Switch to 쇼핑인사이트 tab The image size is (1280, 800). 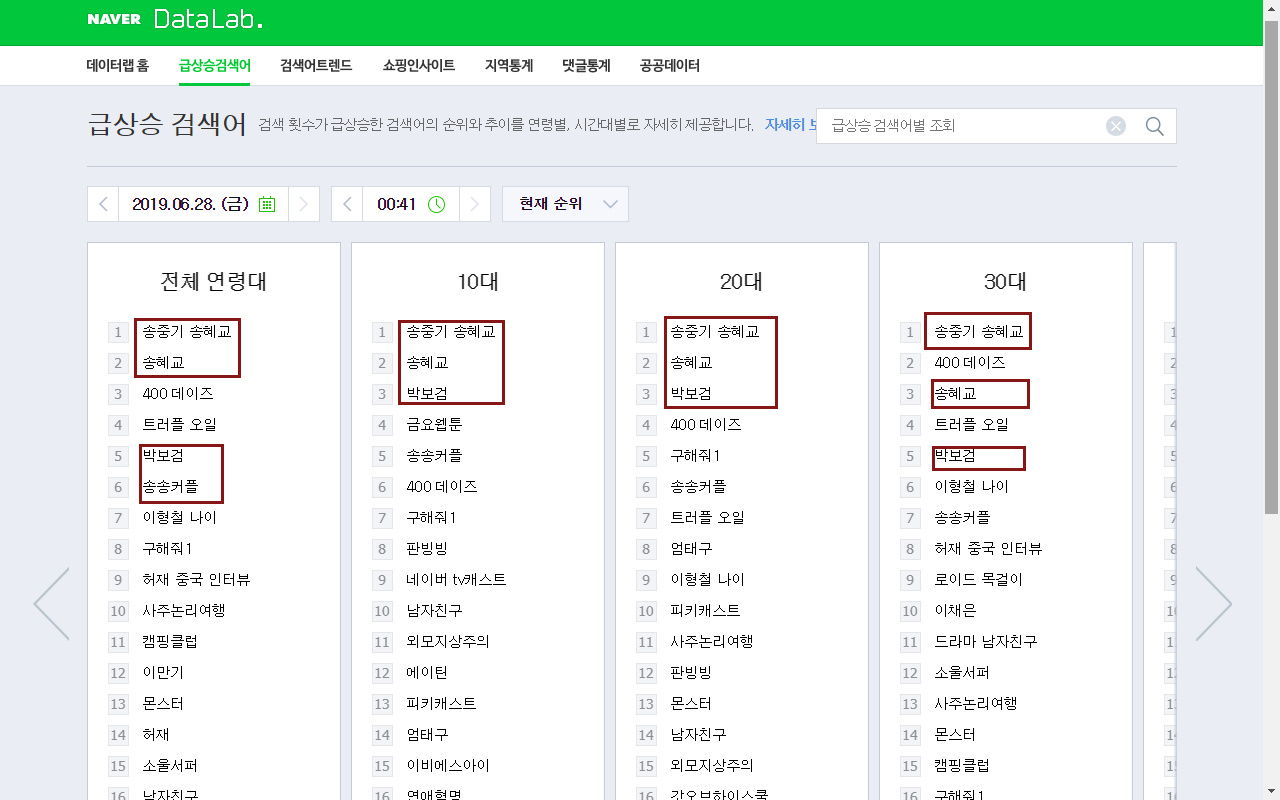point(418,66)
